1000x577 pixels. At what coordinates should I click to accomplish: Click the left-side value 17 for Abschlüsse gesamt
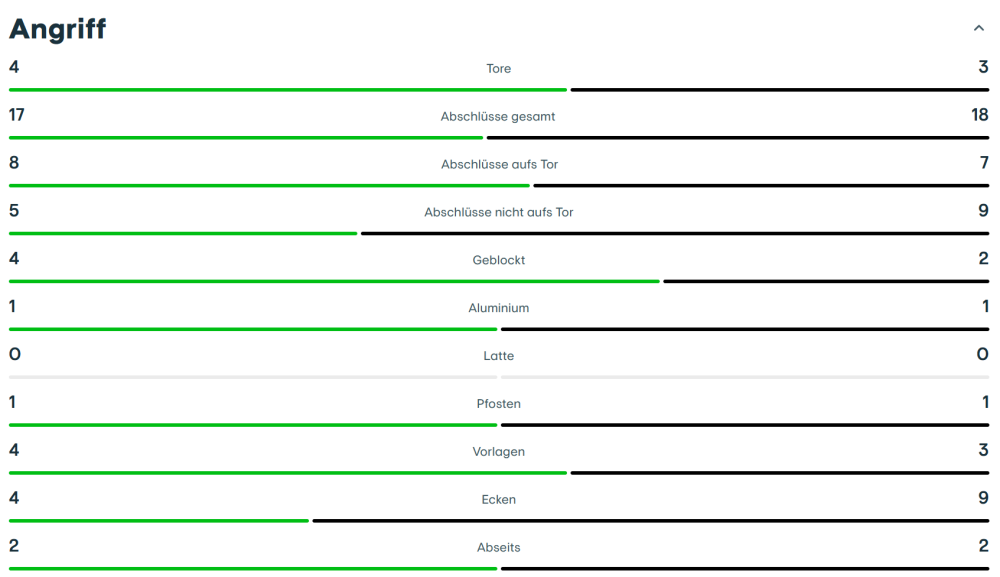(x=17, y=115)
